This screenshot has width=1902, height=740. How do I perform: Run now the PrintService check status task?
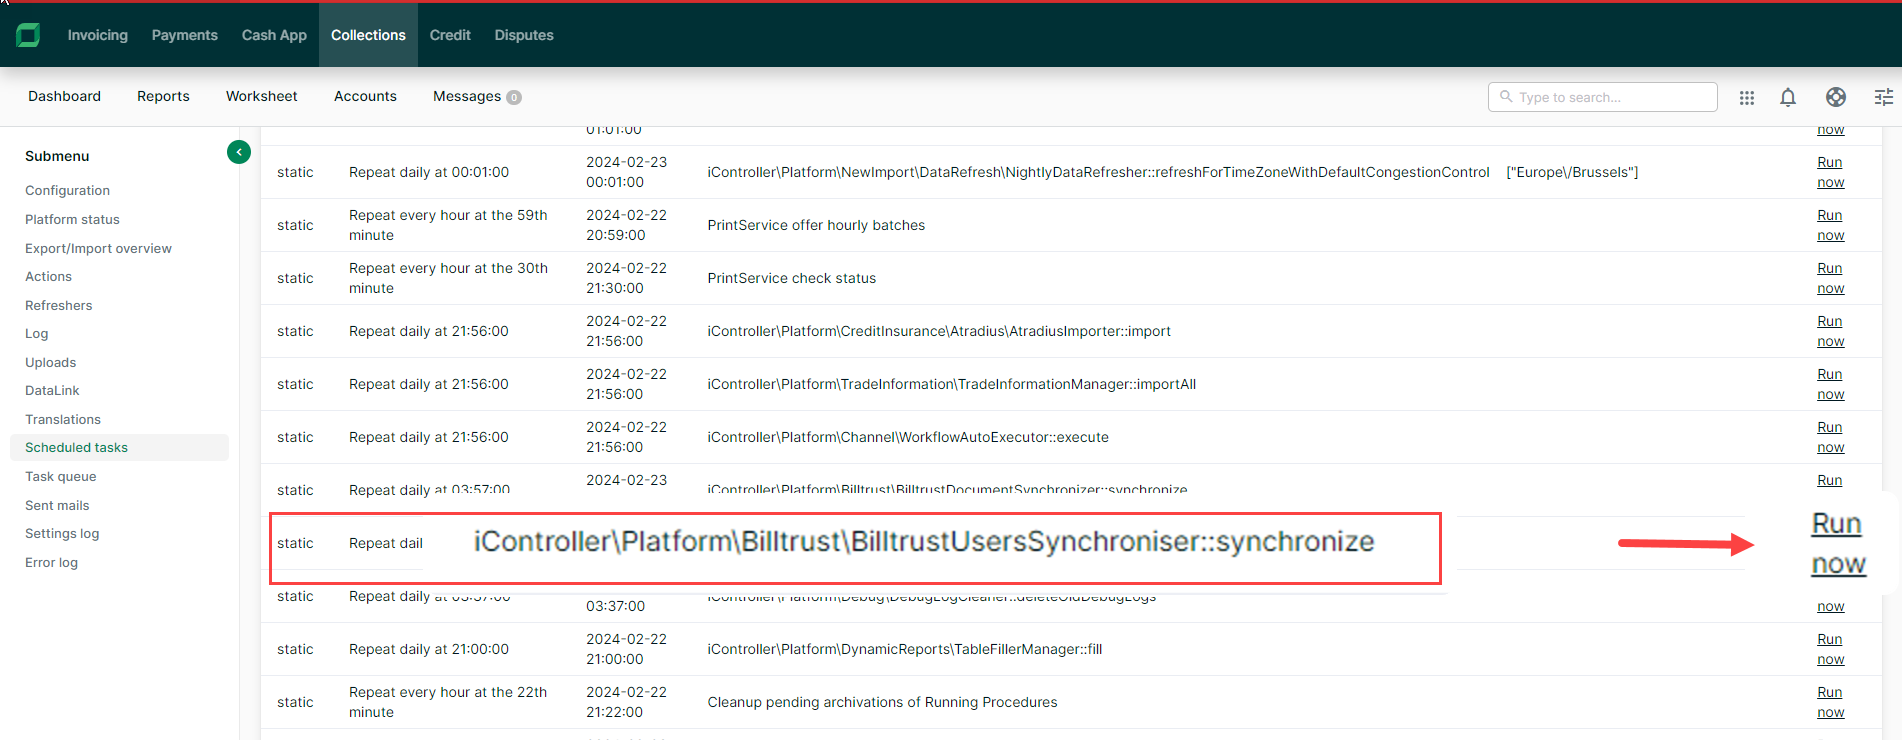[x=1830, y=278]
